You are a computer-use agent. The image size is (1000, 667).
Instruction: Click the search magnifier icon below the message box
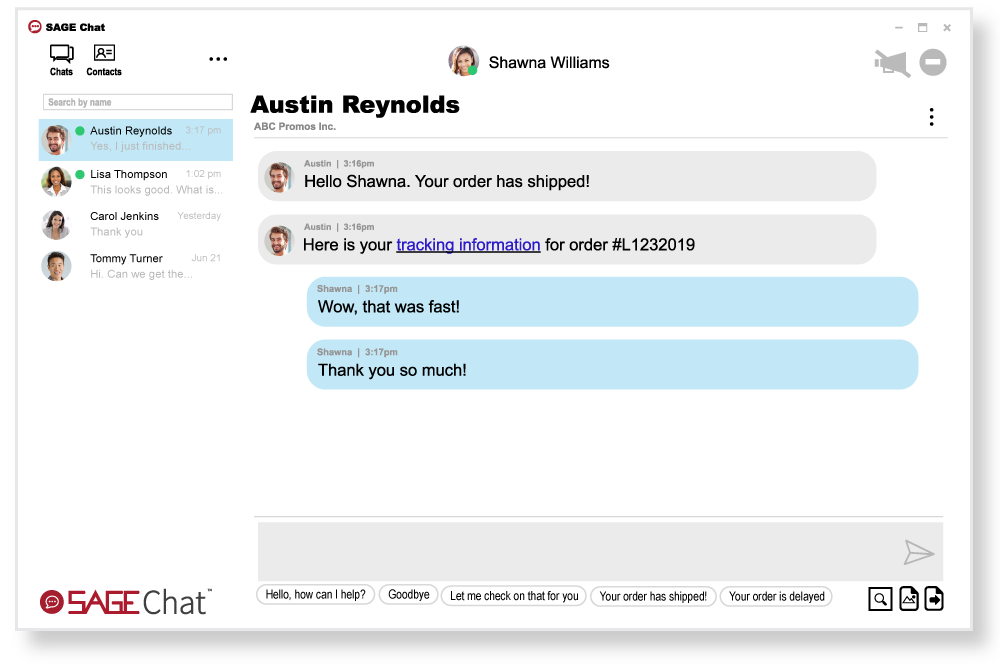(x=880, y=599)
